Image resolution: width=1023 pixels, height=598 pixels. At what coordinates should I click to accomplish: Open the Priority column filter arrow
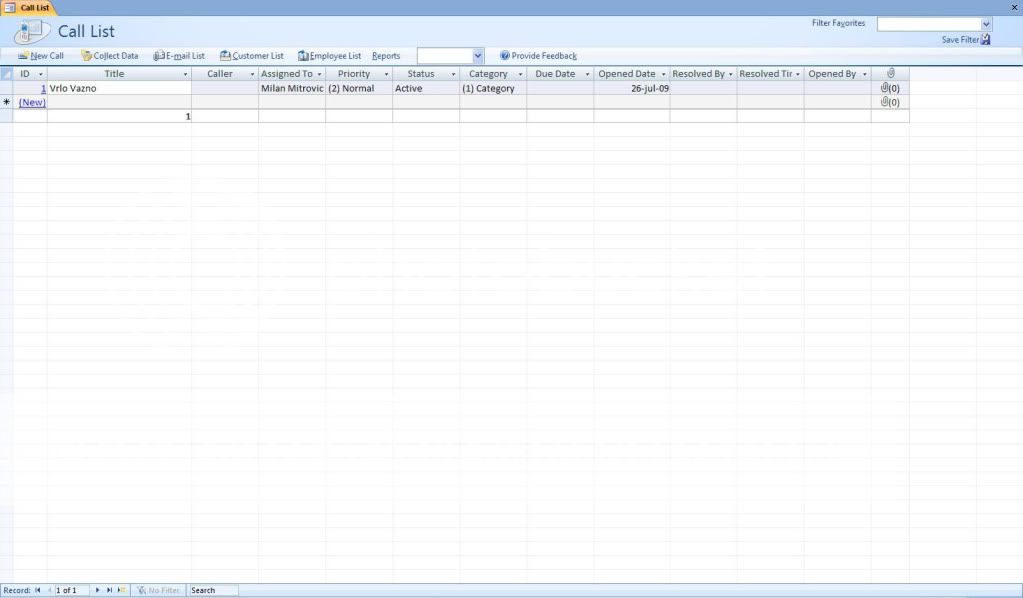[x=386, y=73]
